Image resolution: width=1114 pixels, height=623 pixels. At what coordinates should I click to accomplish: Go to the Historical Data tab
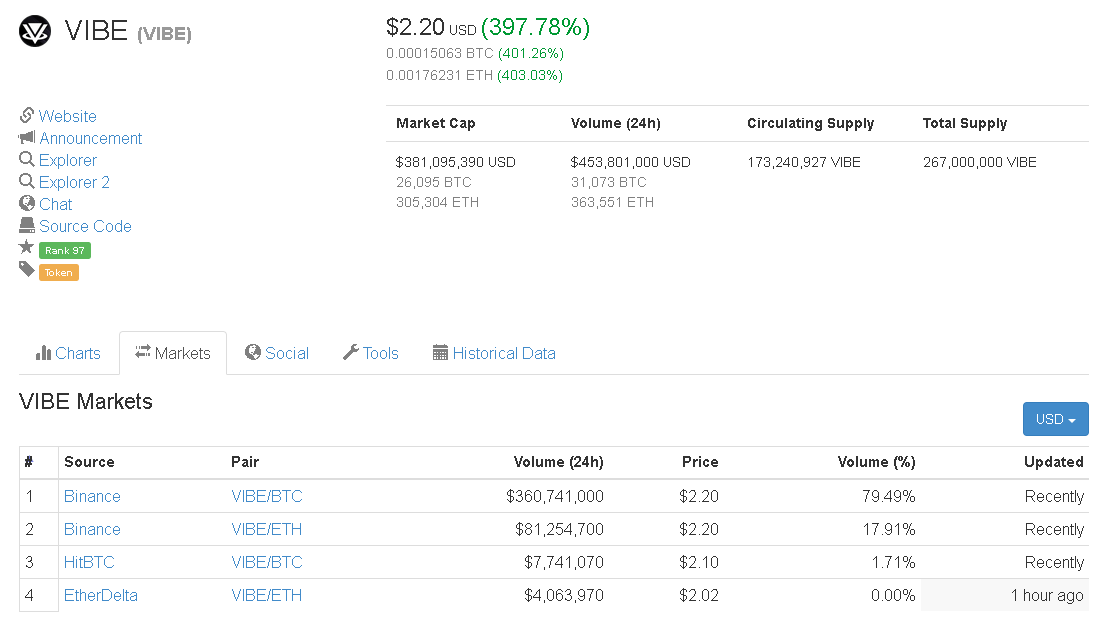[494, 353]
